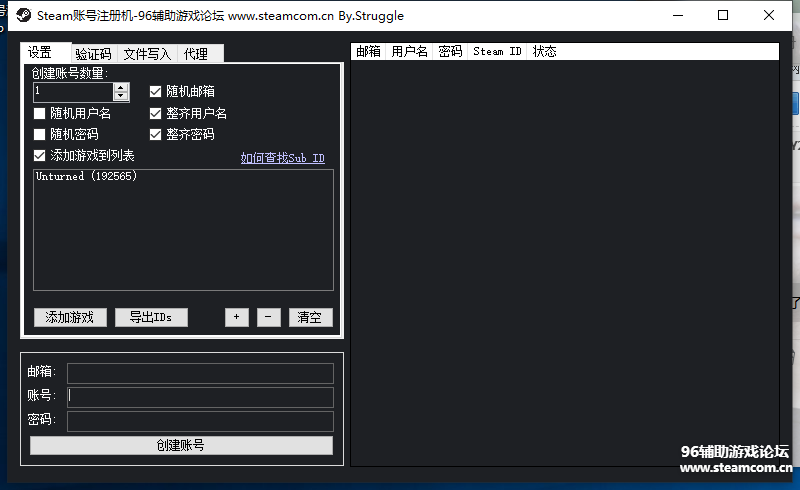Viewport: 800px width, 490px height.
Task: Switch to the 验证码 tab
Action: (93, 54)
